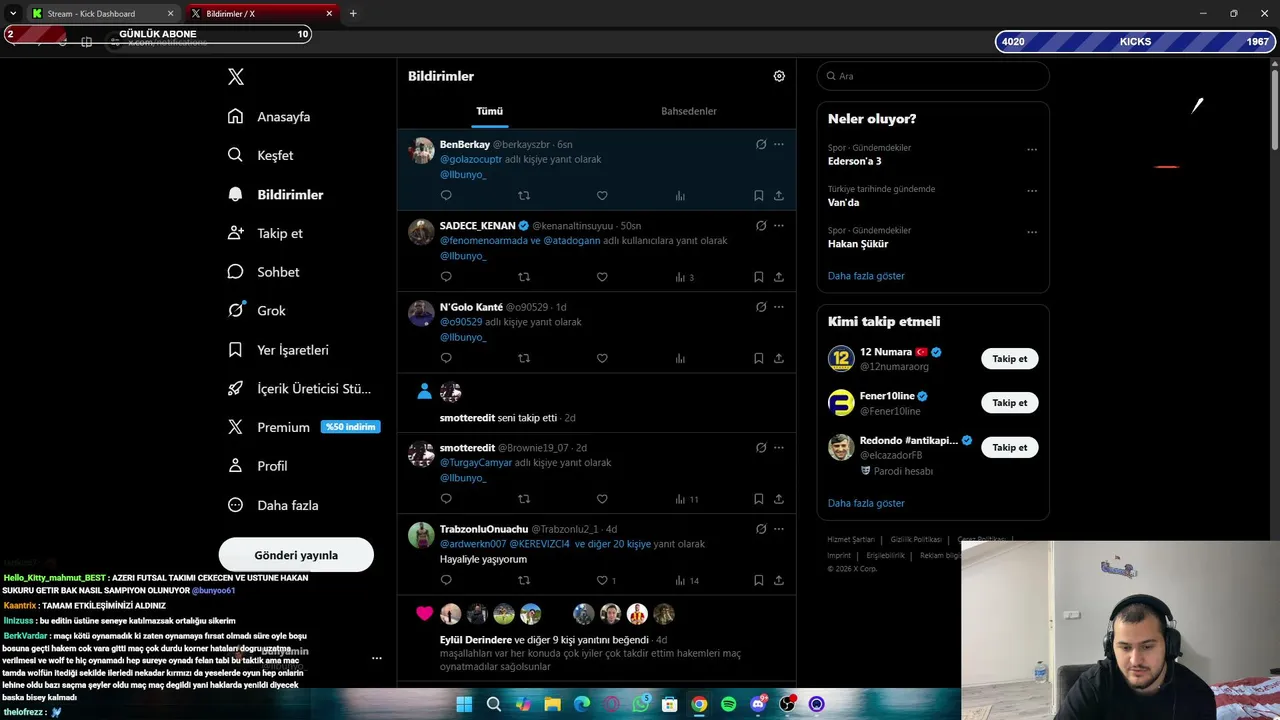This screenshot has height=720, width=1280.
Task: Click the X logo in sidebar
Action: pyautogui.click(x=236, y=77)
